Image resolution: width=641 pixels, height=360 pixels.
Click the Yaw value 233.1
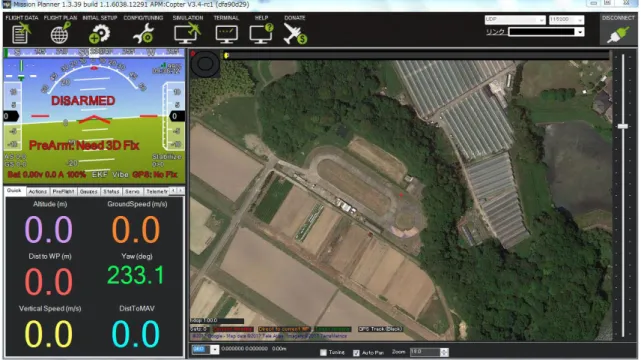pyautogui.click(x=135, y=275)
